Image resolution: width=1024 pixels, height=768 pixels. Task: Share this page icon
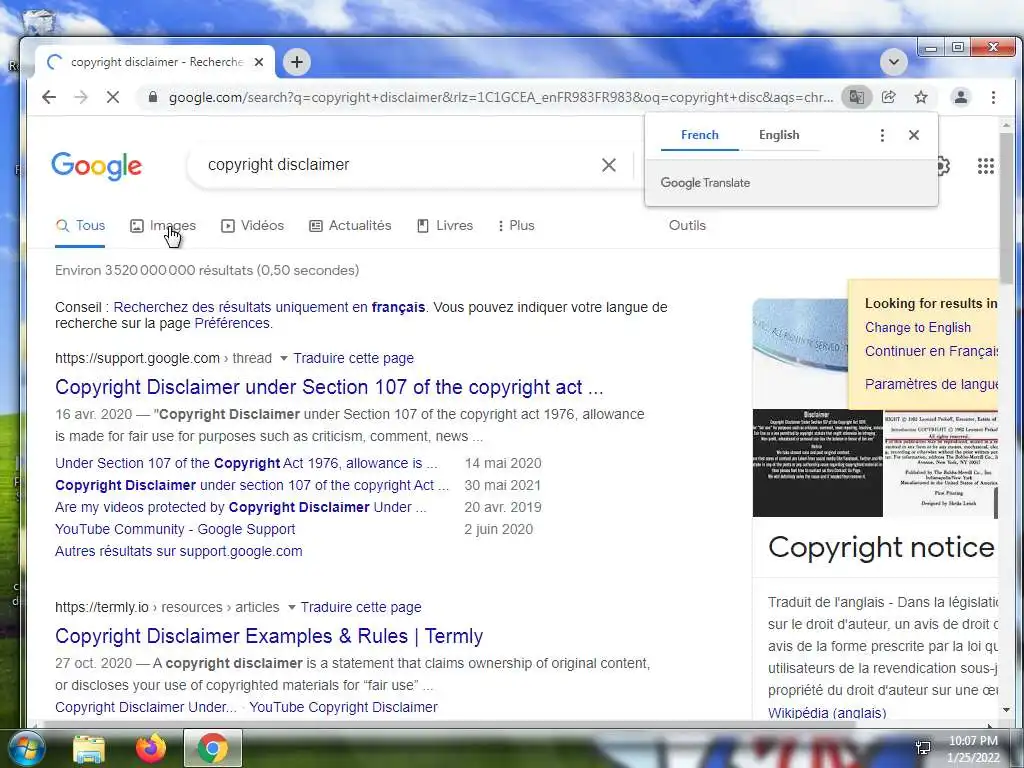click(889, 97)
